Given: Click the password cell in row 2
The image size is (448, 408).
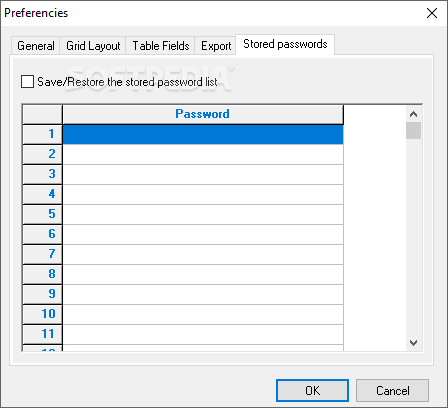Looking at the screenshot, I should (x=203, y=155).
